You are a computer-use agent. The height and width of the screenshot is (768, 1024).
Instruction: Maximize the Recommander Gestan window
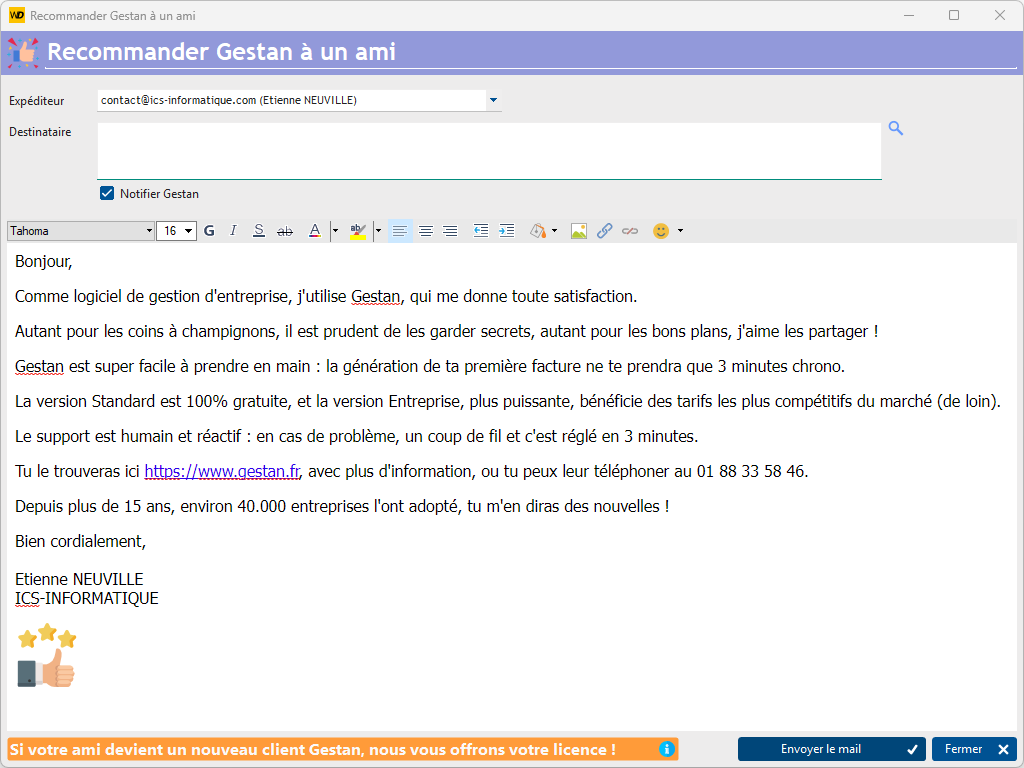(954, 15)
